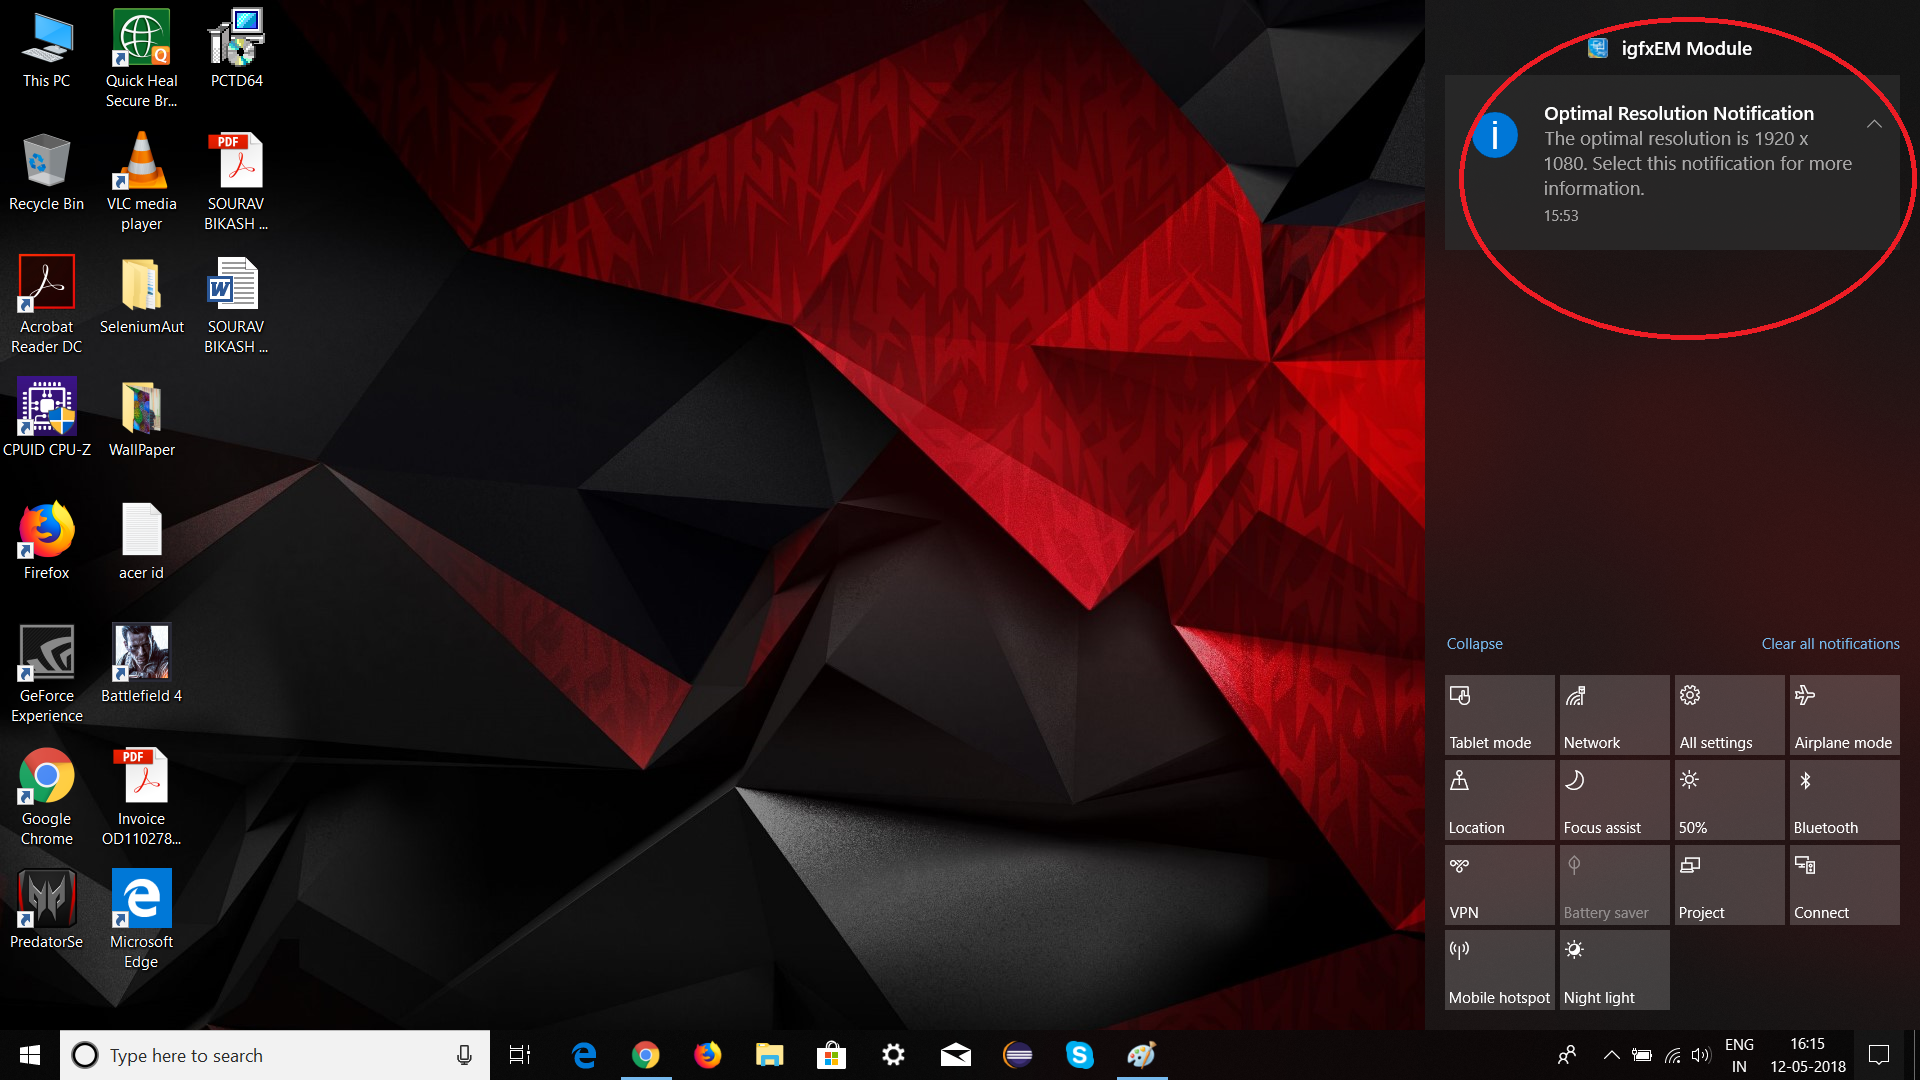Image resolution: width=1920 pixels, height=1080 pixels.
Task: Turn on Mobile hotspot tile
Action: pos(1498,970)
